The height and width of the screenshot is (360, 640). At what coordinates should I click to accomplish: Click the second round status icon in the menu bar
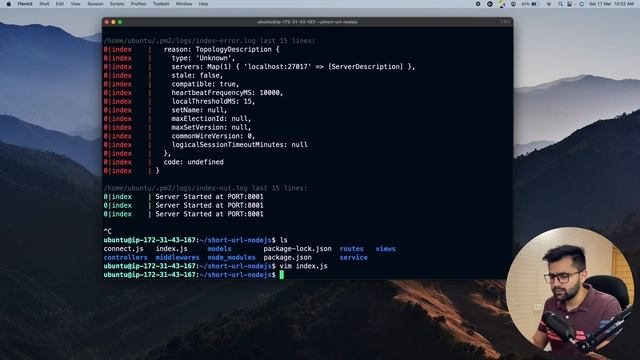490,4
